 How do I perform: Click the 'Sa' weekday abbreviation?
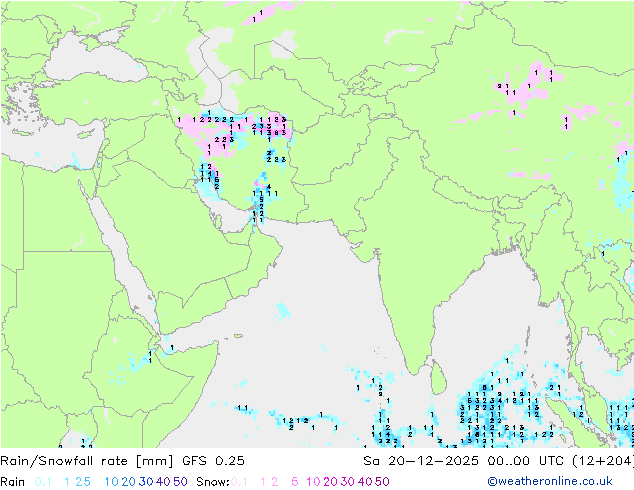371,461
